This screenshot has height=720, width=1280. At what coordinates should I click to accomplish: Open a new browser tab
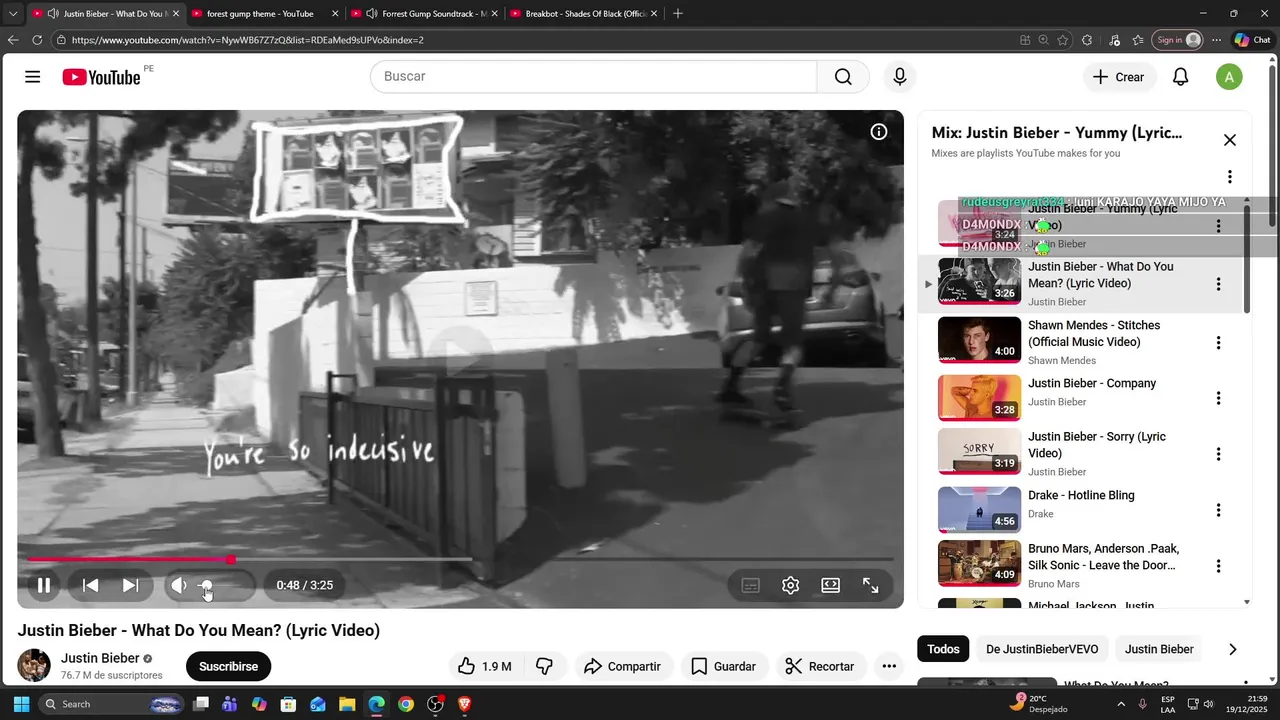tap(678, 14)
